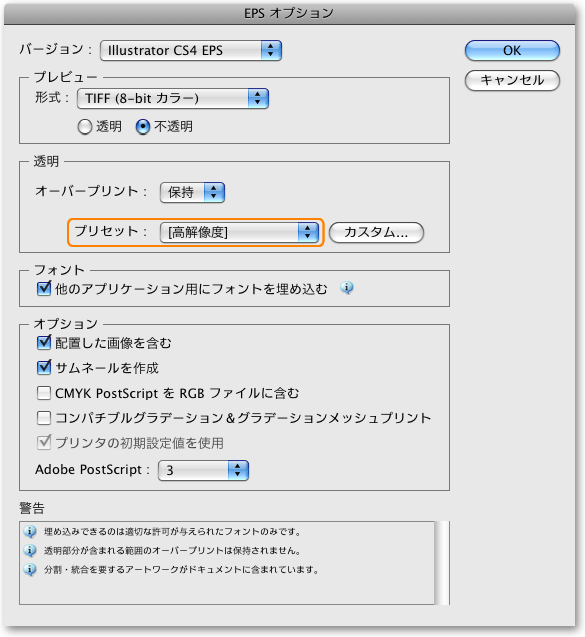Click the info icon beside font embedding
Screen dimensions: 585x637
[347, 288]
